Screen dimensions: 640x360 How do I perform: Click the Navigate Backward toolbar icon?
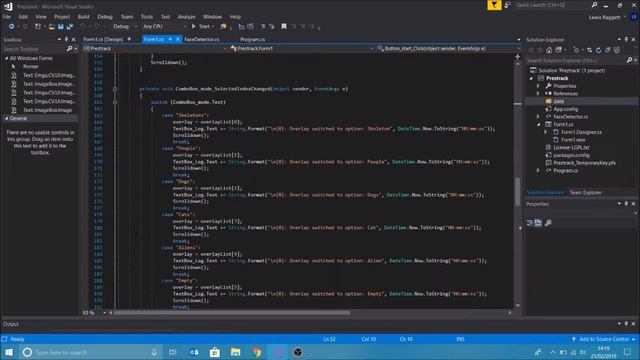11,27
